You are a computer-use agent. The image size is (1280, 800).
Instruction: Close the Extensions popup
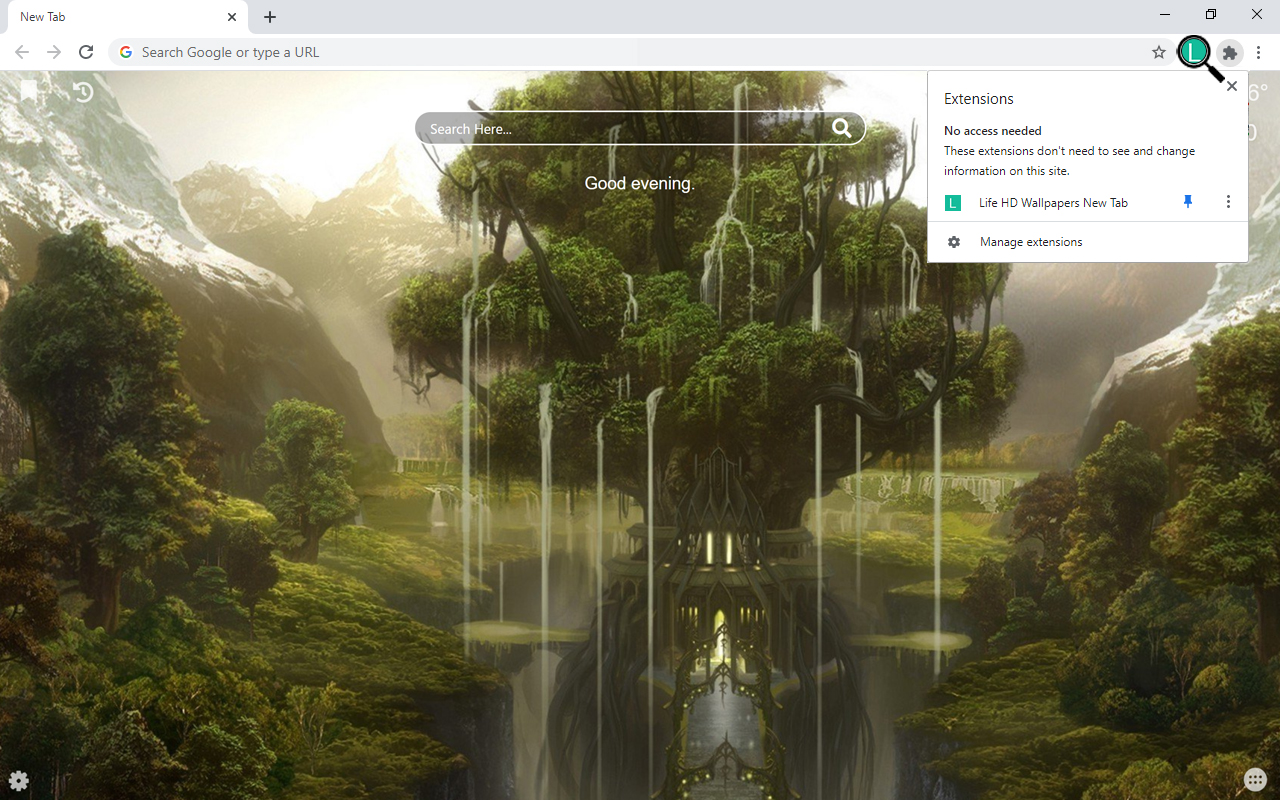pyautogui.click(x=1232, y=86)
